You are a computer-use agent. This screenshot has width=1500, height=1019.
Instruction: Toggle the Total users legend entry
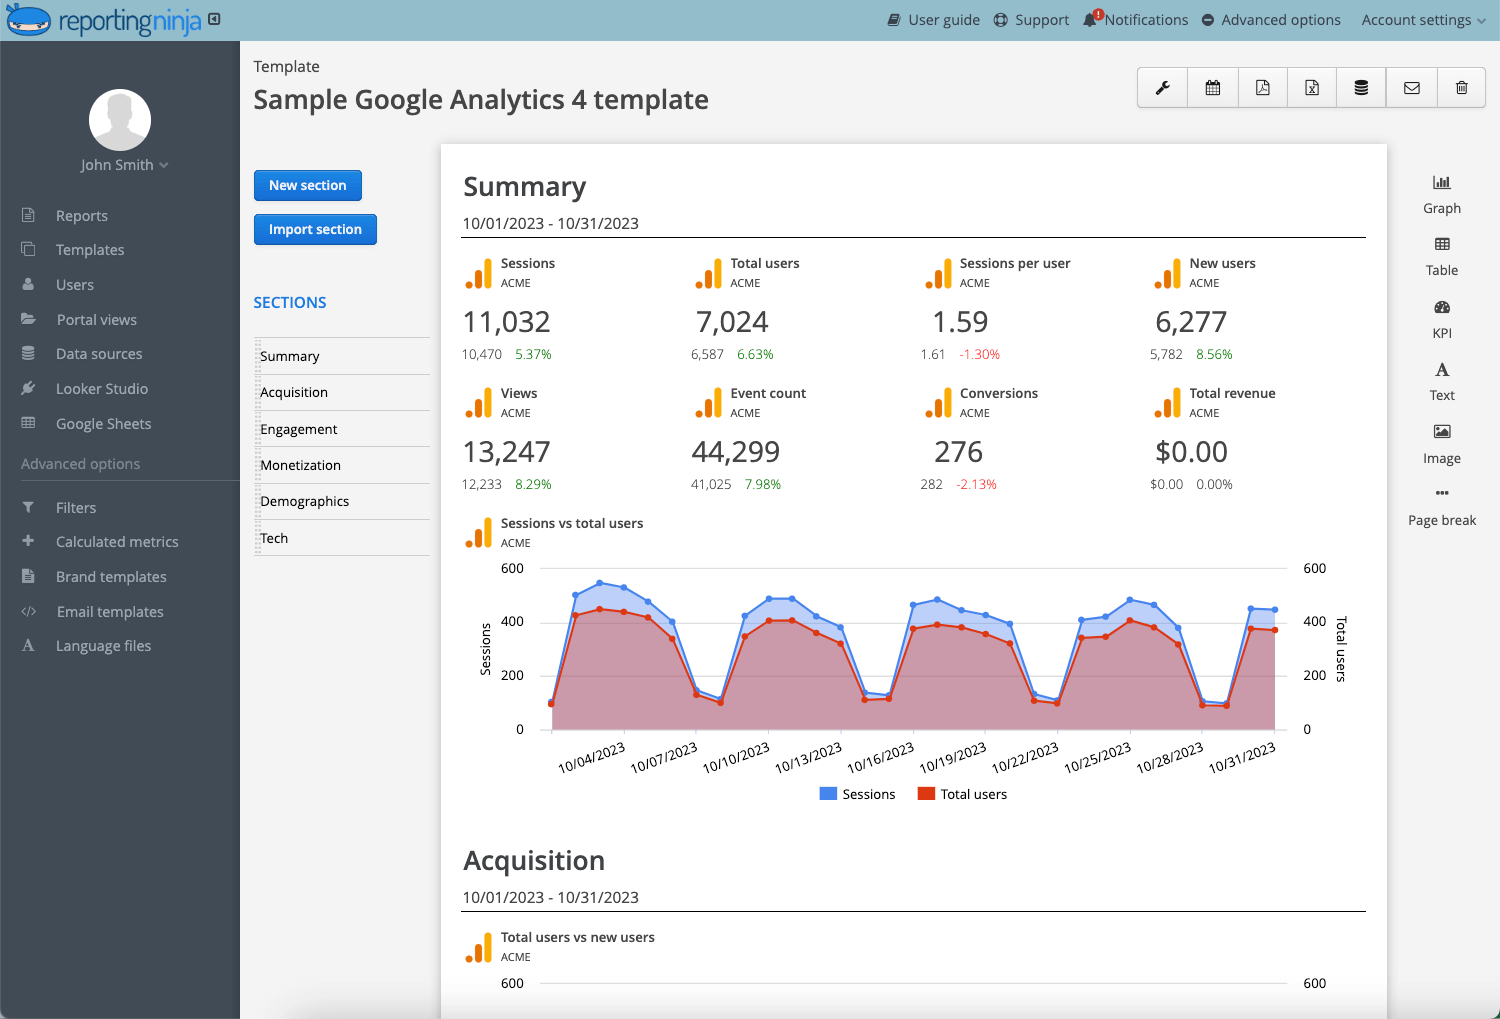(x=960, y=793)
